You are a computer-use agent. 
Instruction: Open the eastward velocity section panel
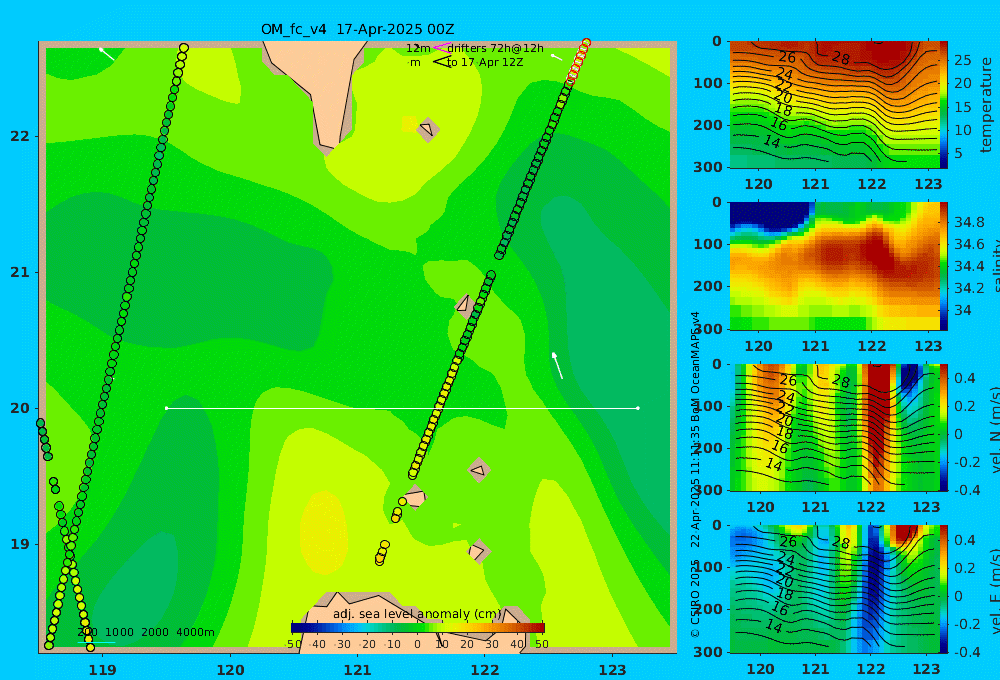pos(834,589)
